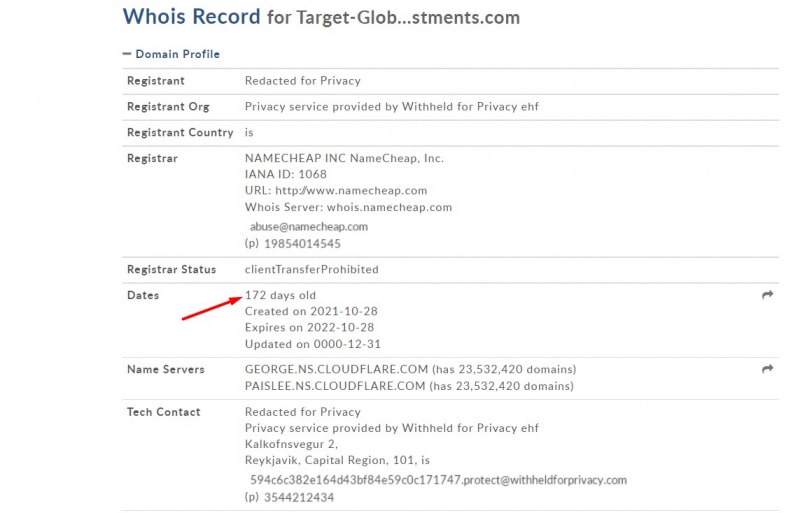Click tech contact phone 3544212434
This screenshot has height=513, width=800.
298,498
